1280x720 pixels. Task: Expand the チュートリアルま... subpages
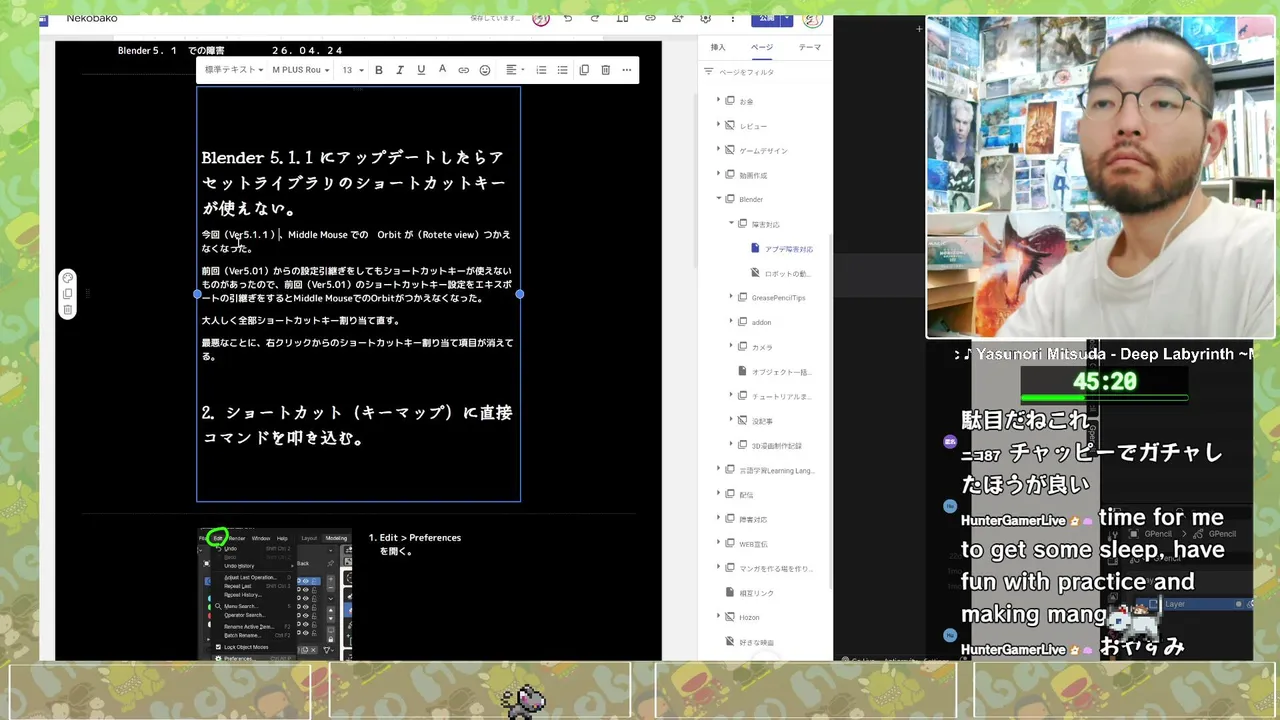pos(731,396)
